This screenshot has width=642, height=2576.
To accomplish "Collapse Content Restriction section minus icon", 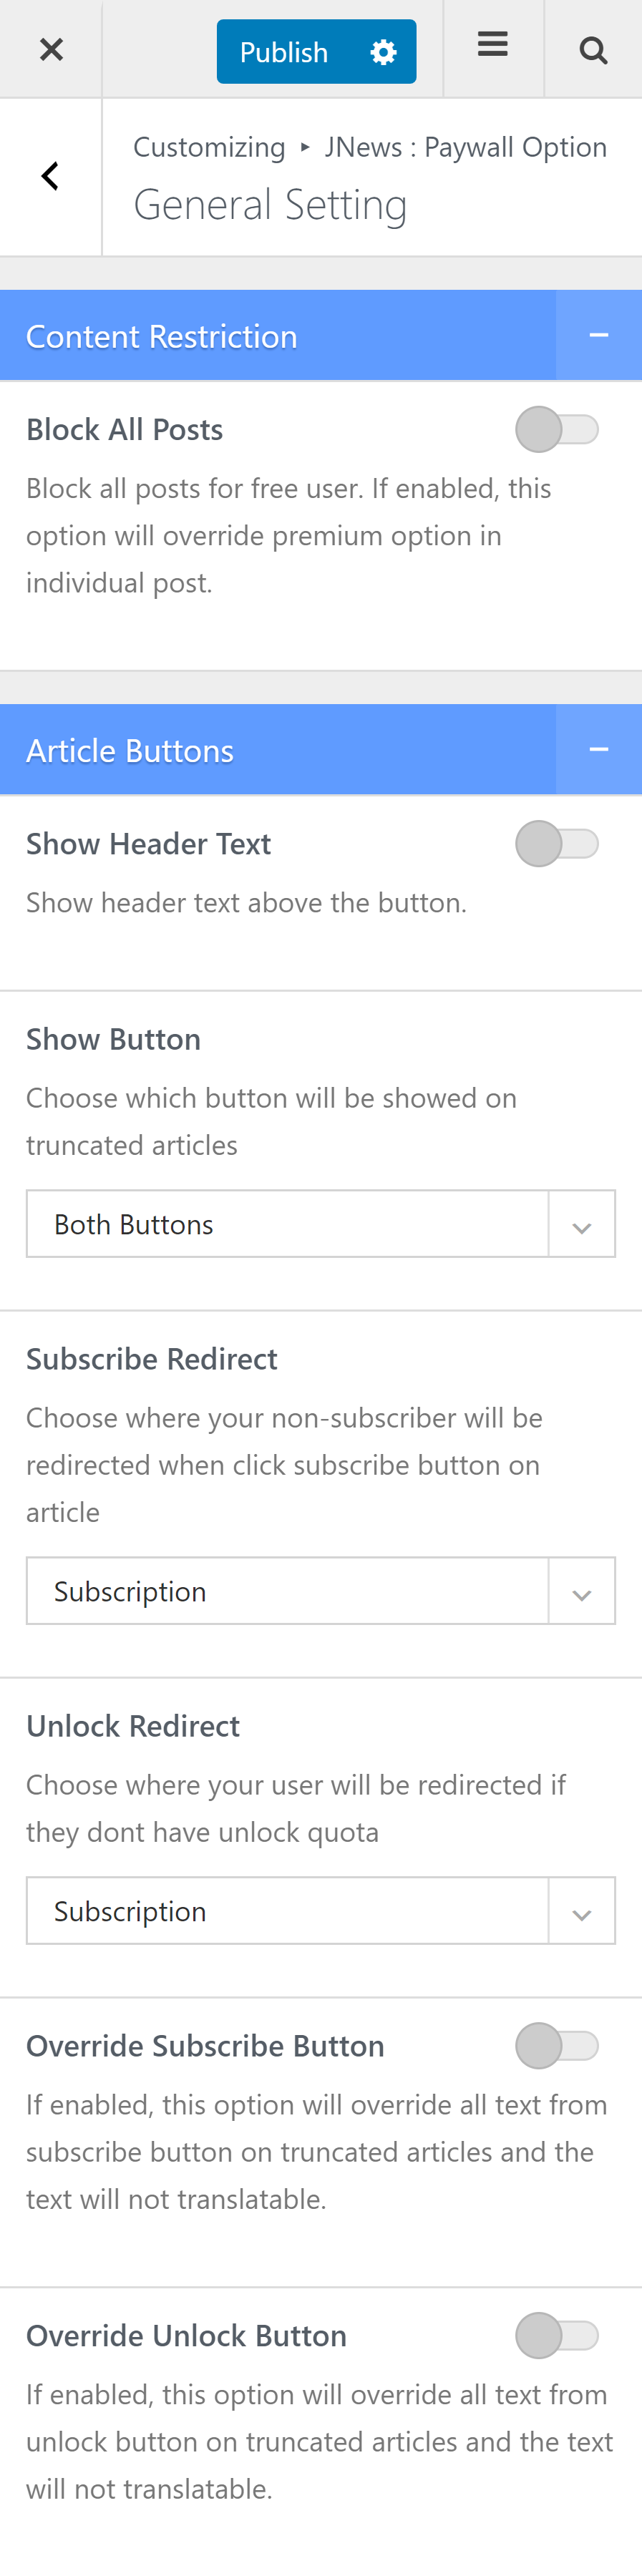I will tap(598, 336).
